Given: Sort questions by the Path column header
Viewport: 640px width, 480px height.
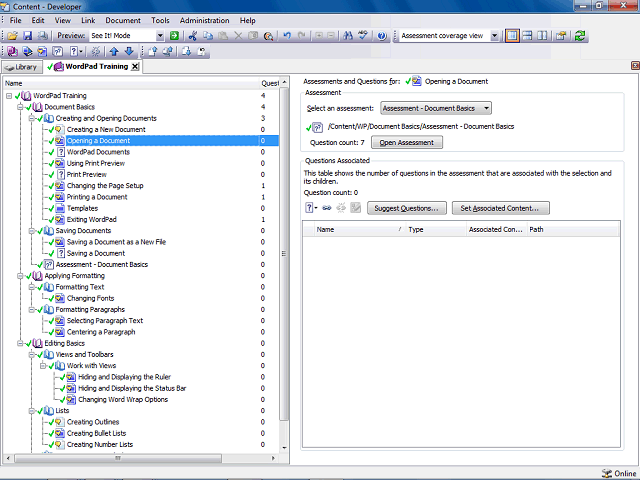Looking at the screenshot, I should pyautogui.click(x=572, y=230).
